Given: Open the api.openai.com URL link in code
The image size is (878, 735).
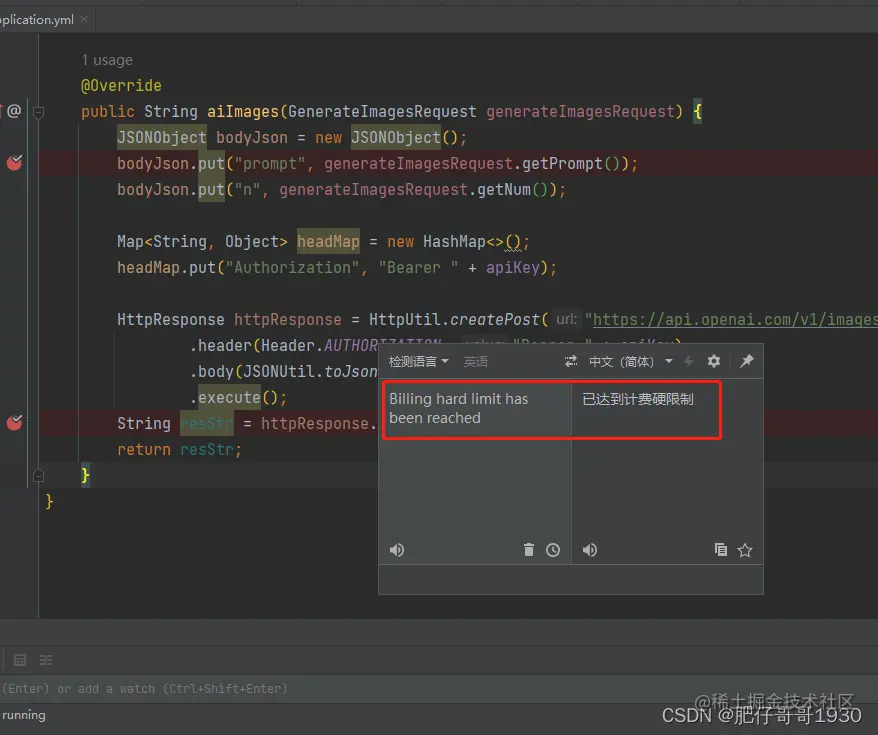Looking at the screenshot, I should click(735, 320).
